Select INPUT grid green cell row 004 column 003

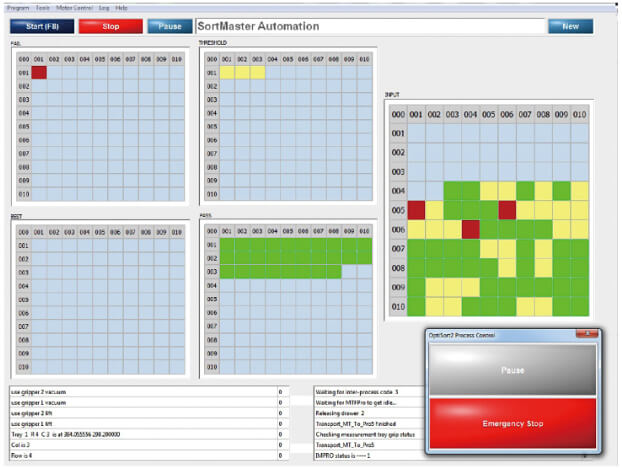tap(453, 191)
